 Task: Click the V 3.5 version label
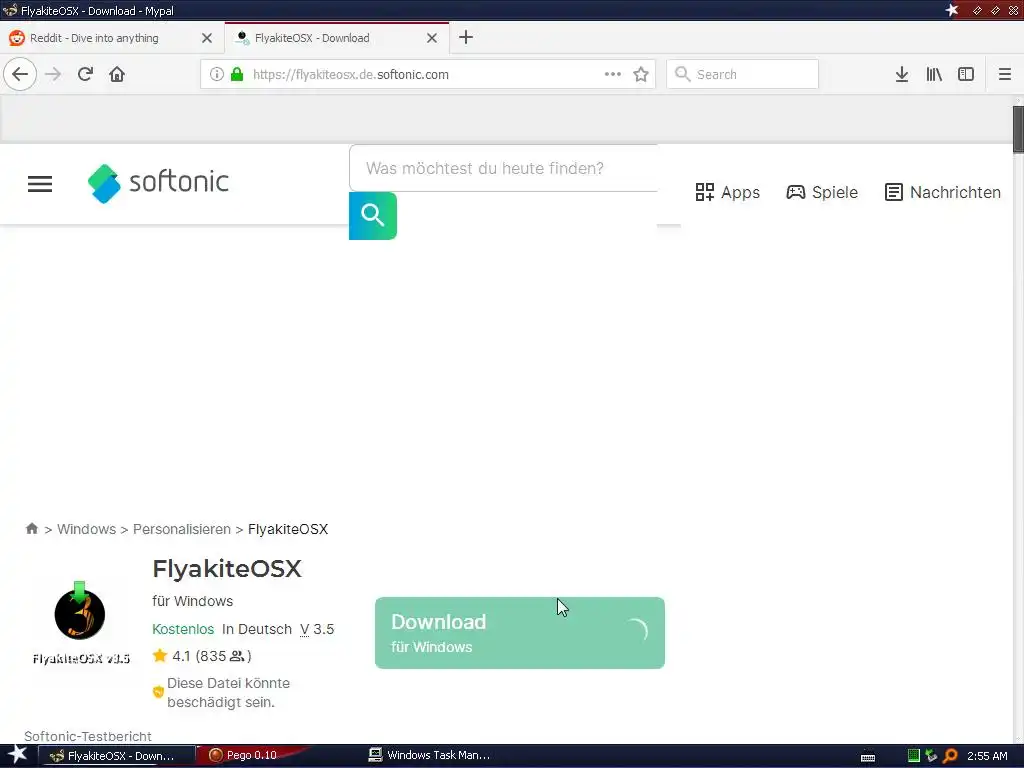(x=317, y=629)
